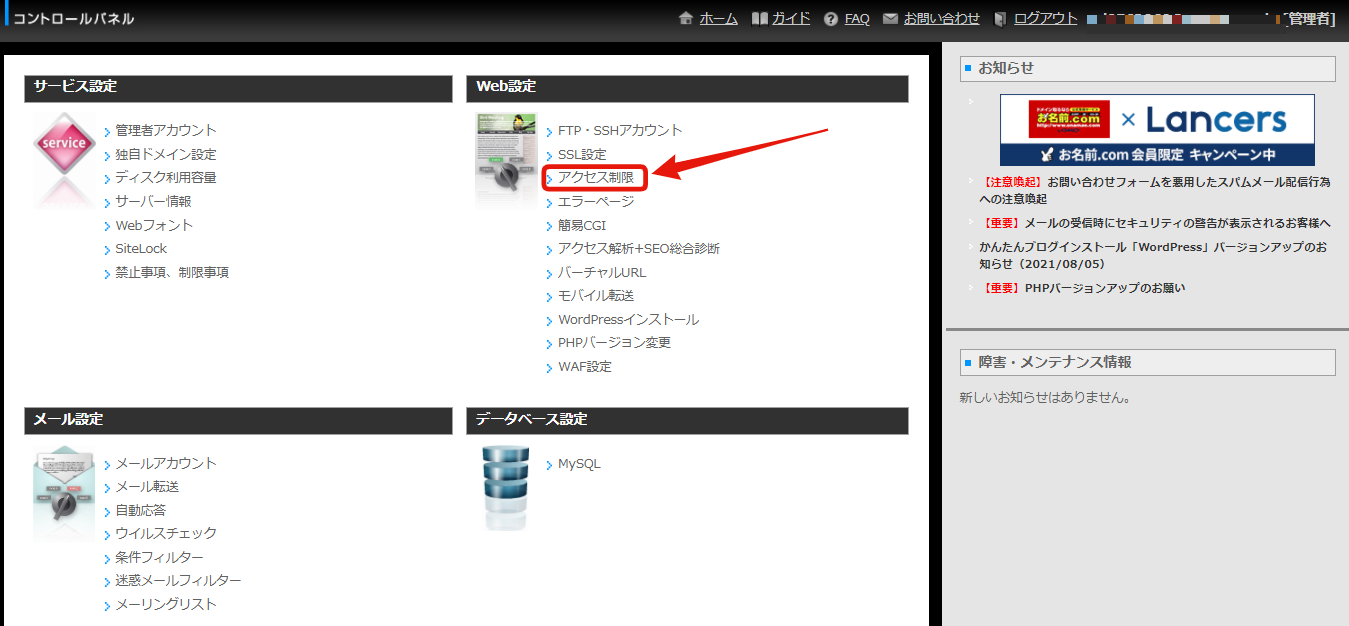Click the home icon in top bar
The height and width of the screenshot is (626, 1349).
(686, 19)
